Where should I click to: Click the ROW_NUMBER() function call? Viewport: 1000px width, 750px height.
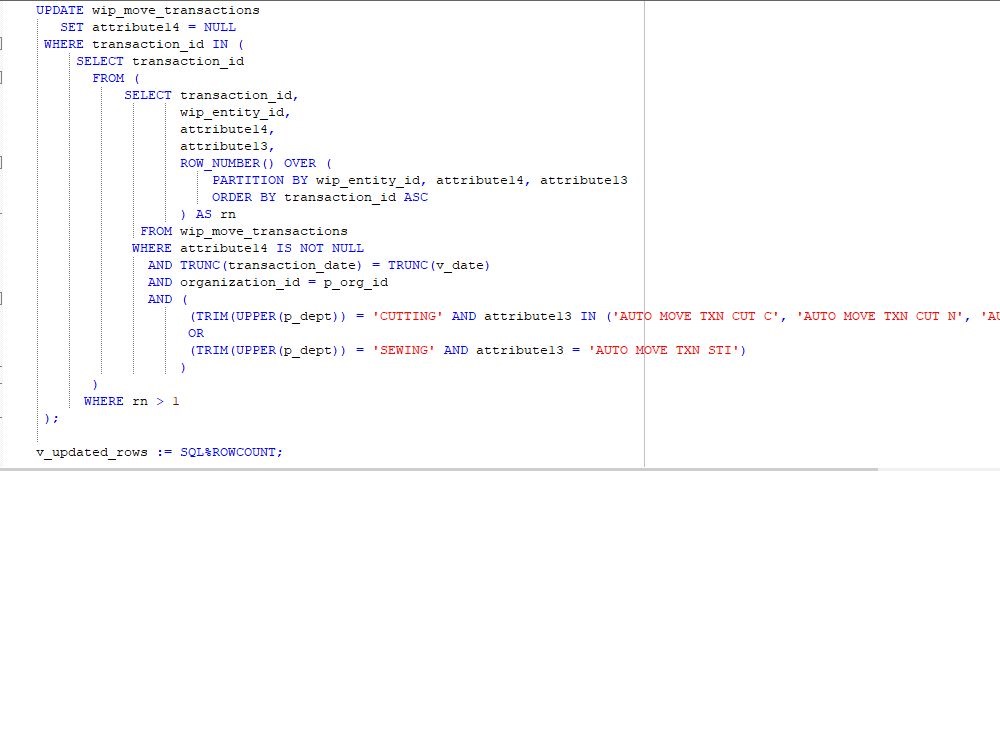227,163
